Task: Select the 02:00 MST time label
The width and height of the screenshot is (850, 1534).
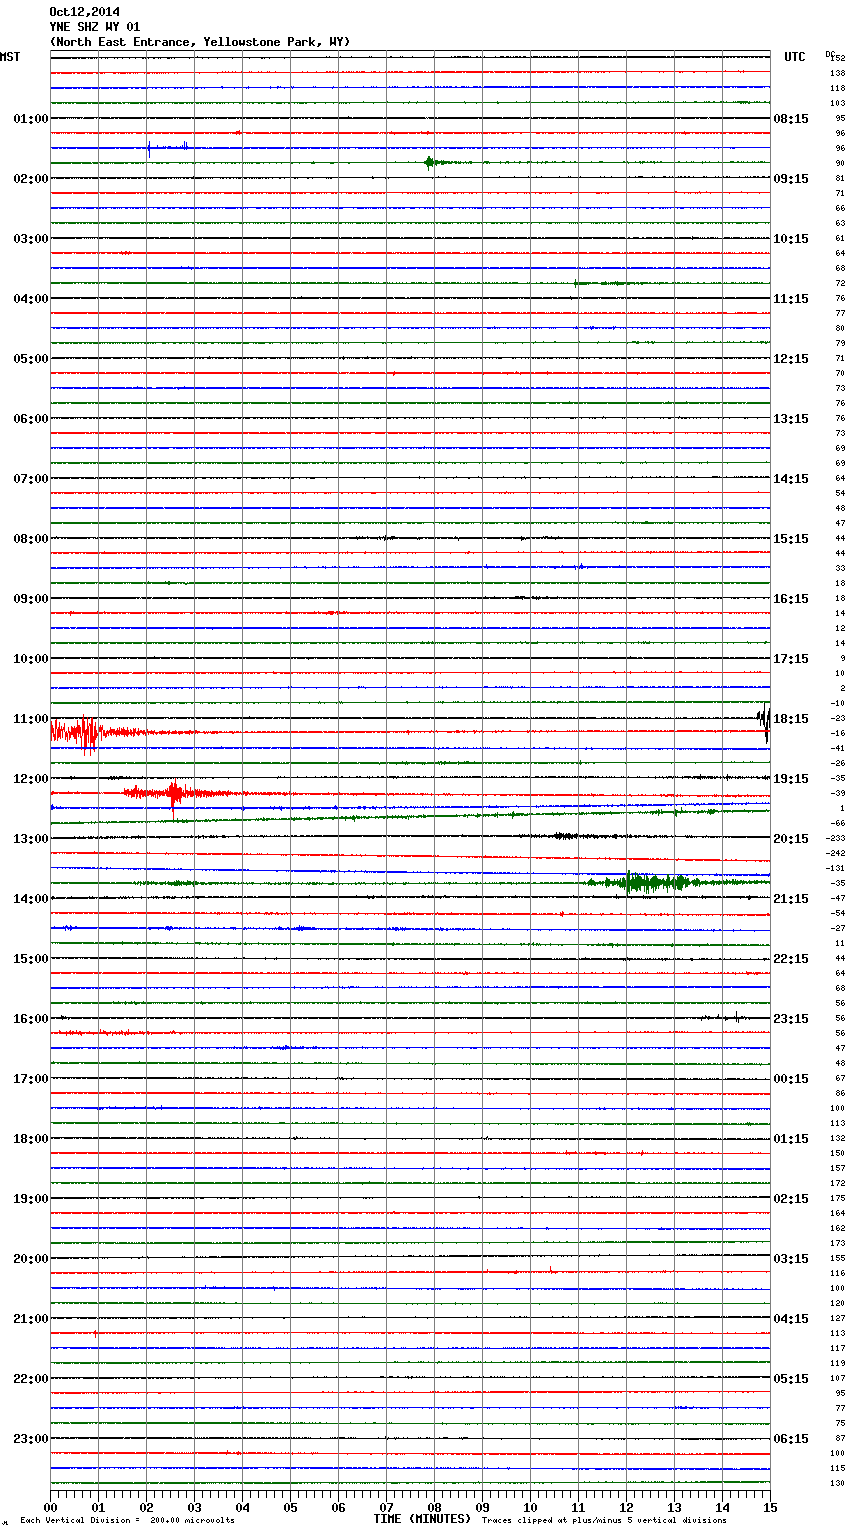Action: click(x=31, y=179)
